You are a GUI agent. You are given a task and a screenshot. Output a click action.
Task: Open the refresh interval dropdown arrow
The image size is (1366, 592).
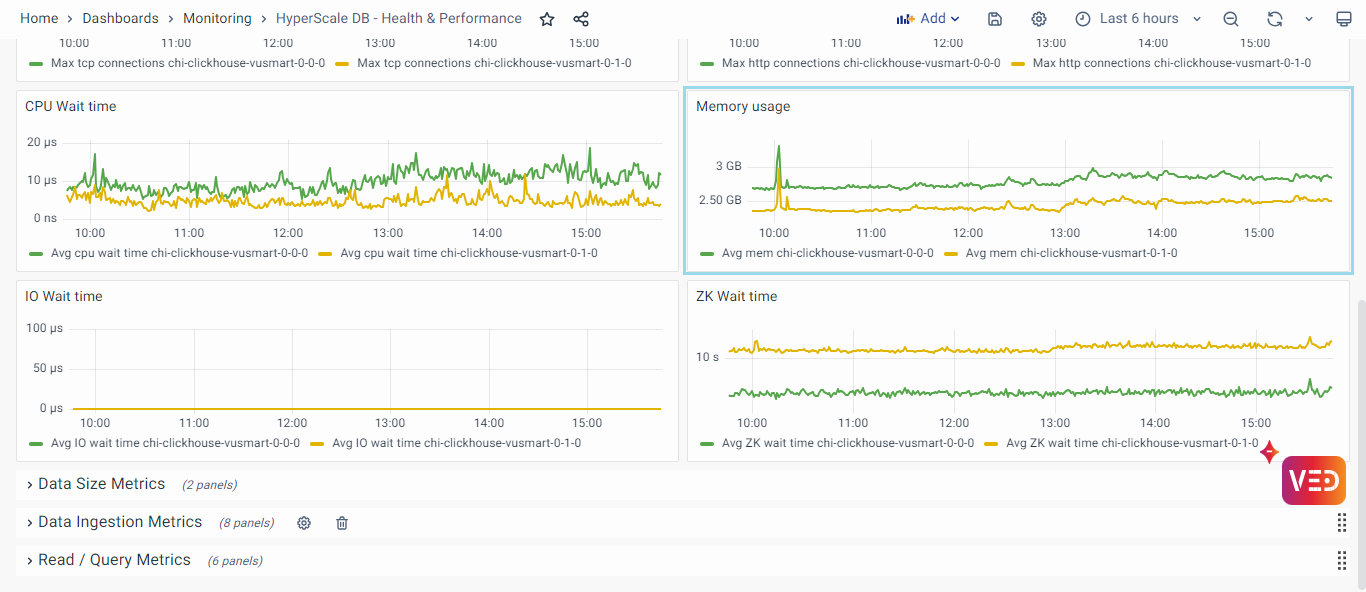coord(1309,19)
